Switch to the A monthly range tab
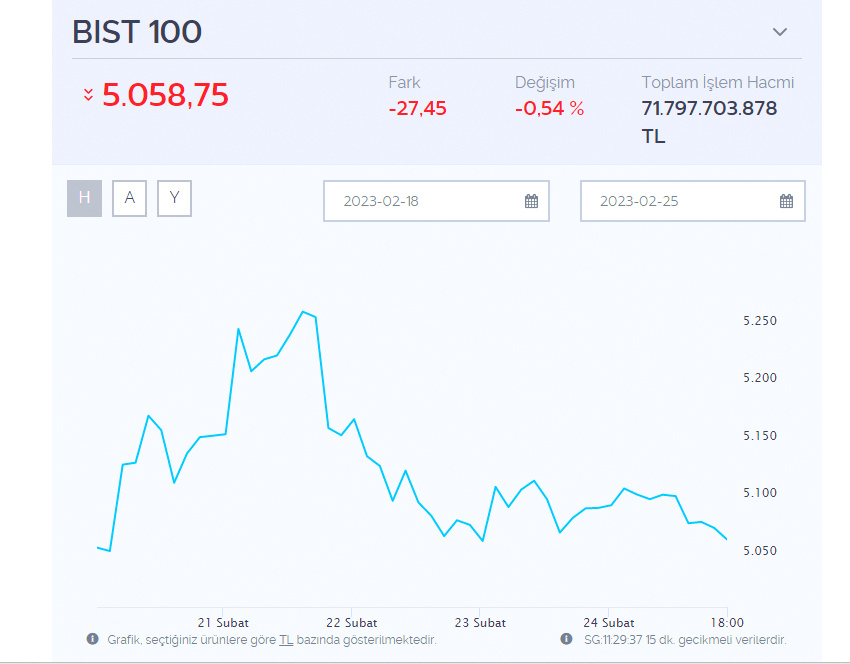The width and height of the screenshot is (850, 664). [130, 198]
